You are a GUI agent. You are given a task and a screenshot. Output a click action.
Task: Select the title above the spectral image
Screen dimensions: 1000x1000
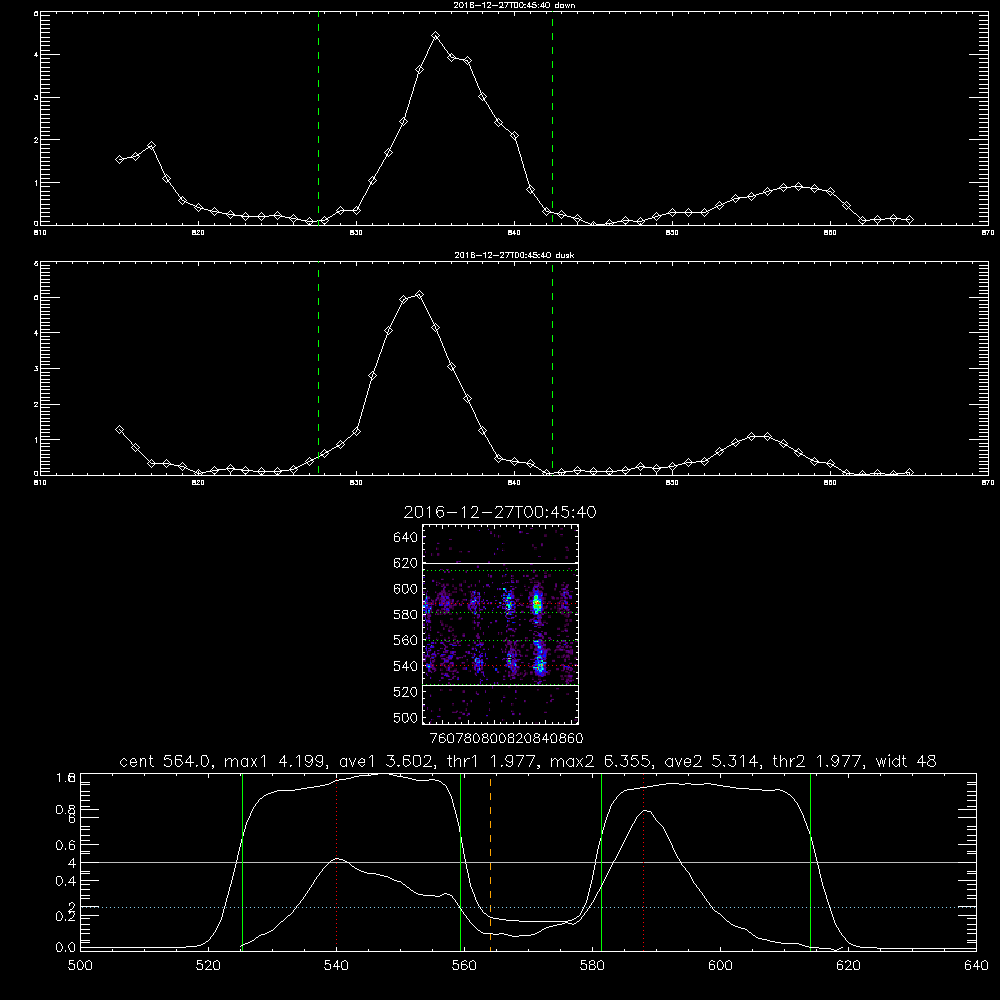(x=500, y=512)
